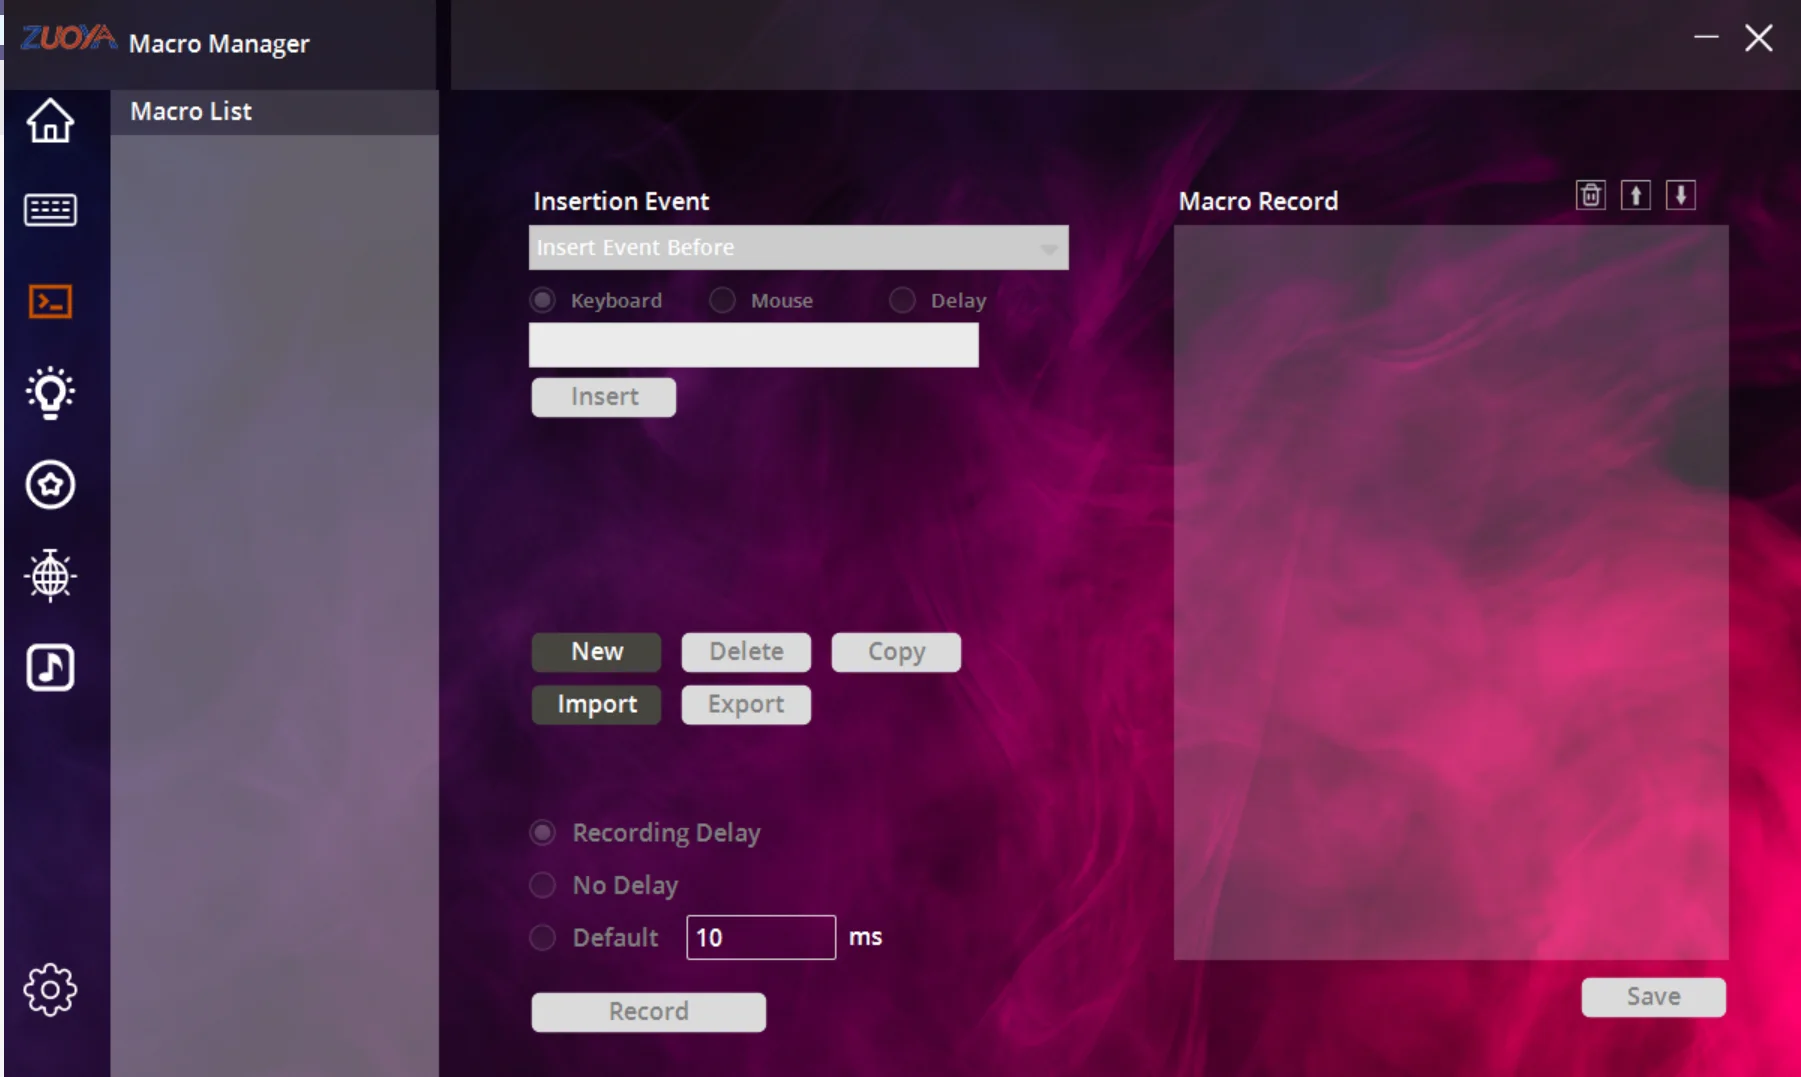1801x1077 pixels.
Task: Open the settings gear icon
Action: tap(50, 990)
